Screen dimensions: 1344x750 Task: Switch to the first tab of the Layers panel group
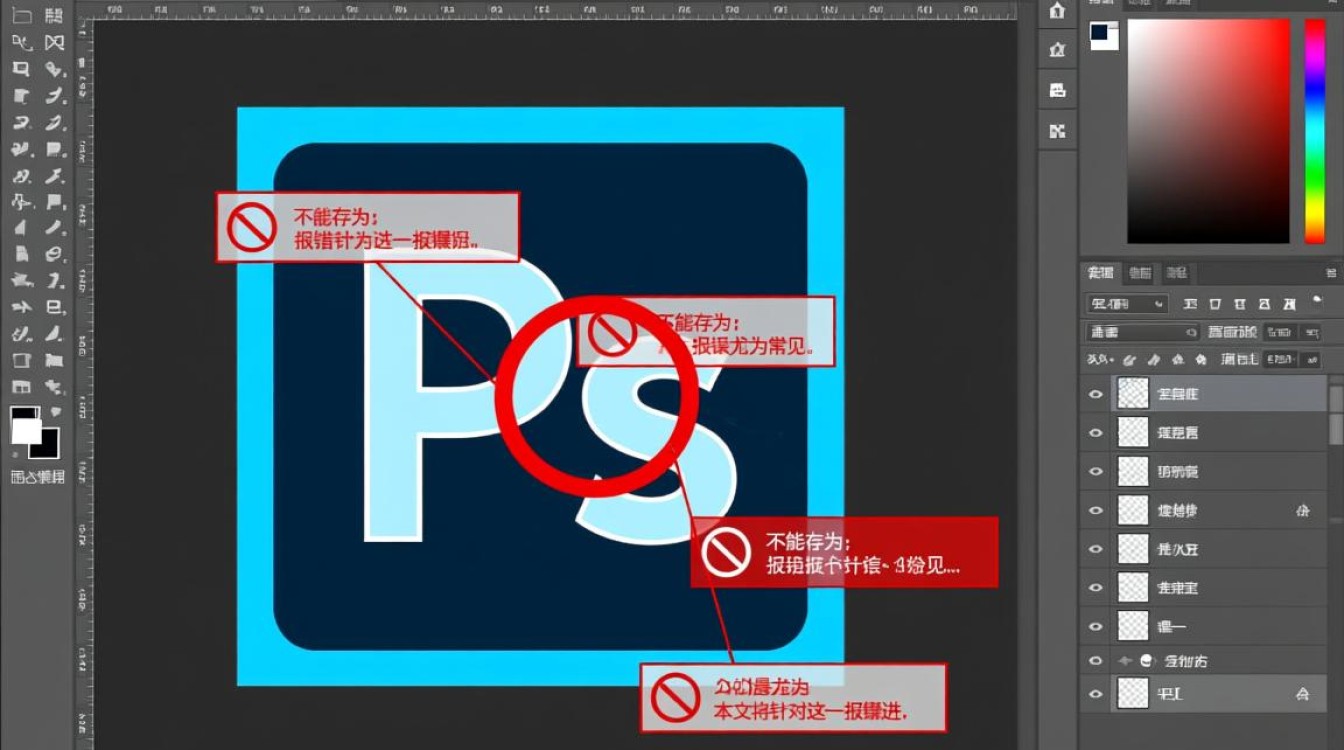tap(1101, 273)
